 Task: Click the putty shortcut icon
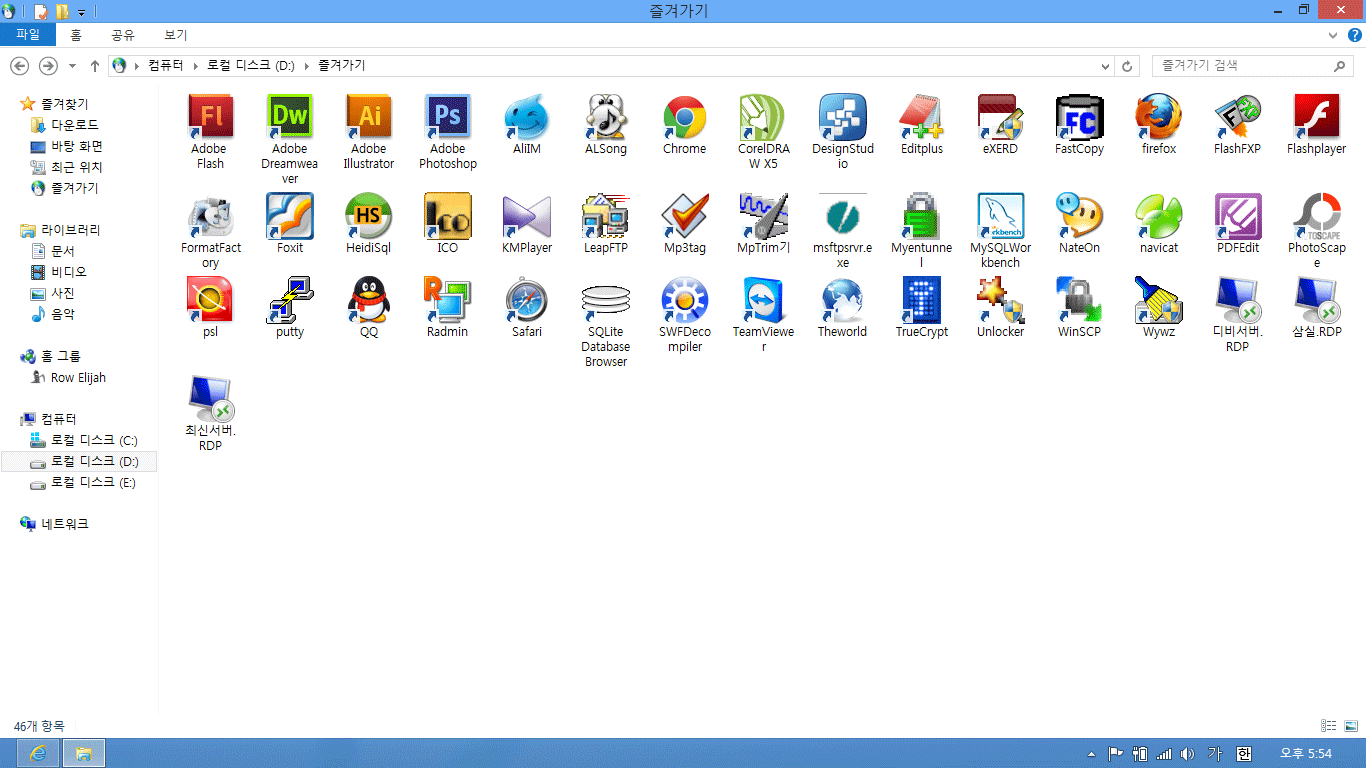[x=290, y=301]
